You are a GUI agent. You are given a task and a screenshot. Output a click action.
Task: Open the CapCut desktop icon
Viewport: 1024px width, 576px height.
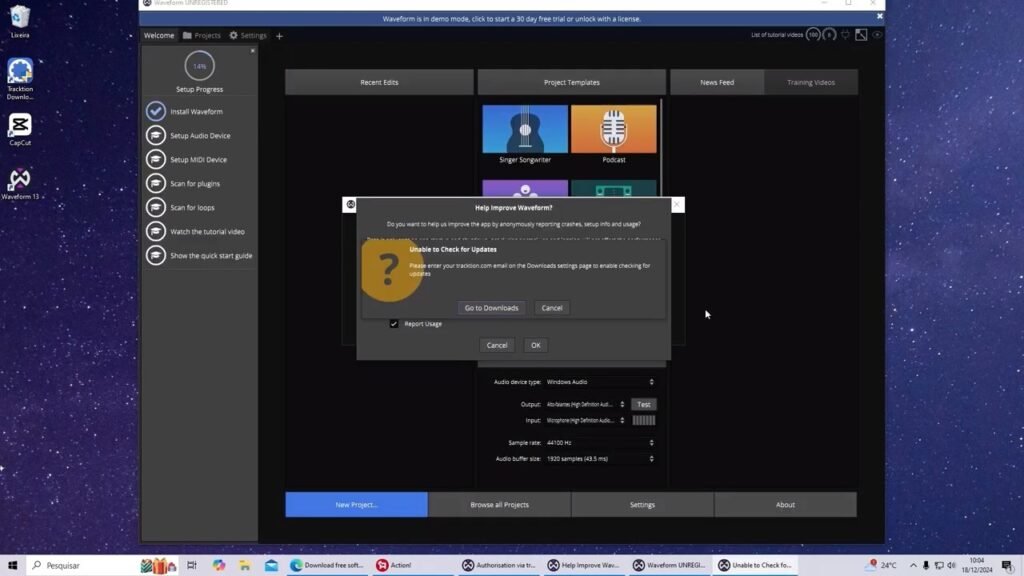20,129
